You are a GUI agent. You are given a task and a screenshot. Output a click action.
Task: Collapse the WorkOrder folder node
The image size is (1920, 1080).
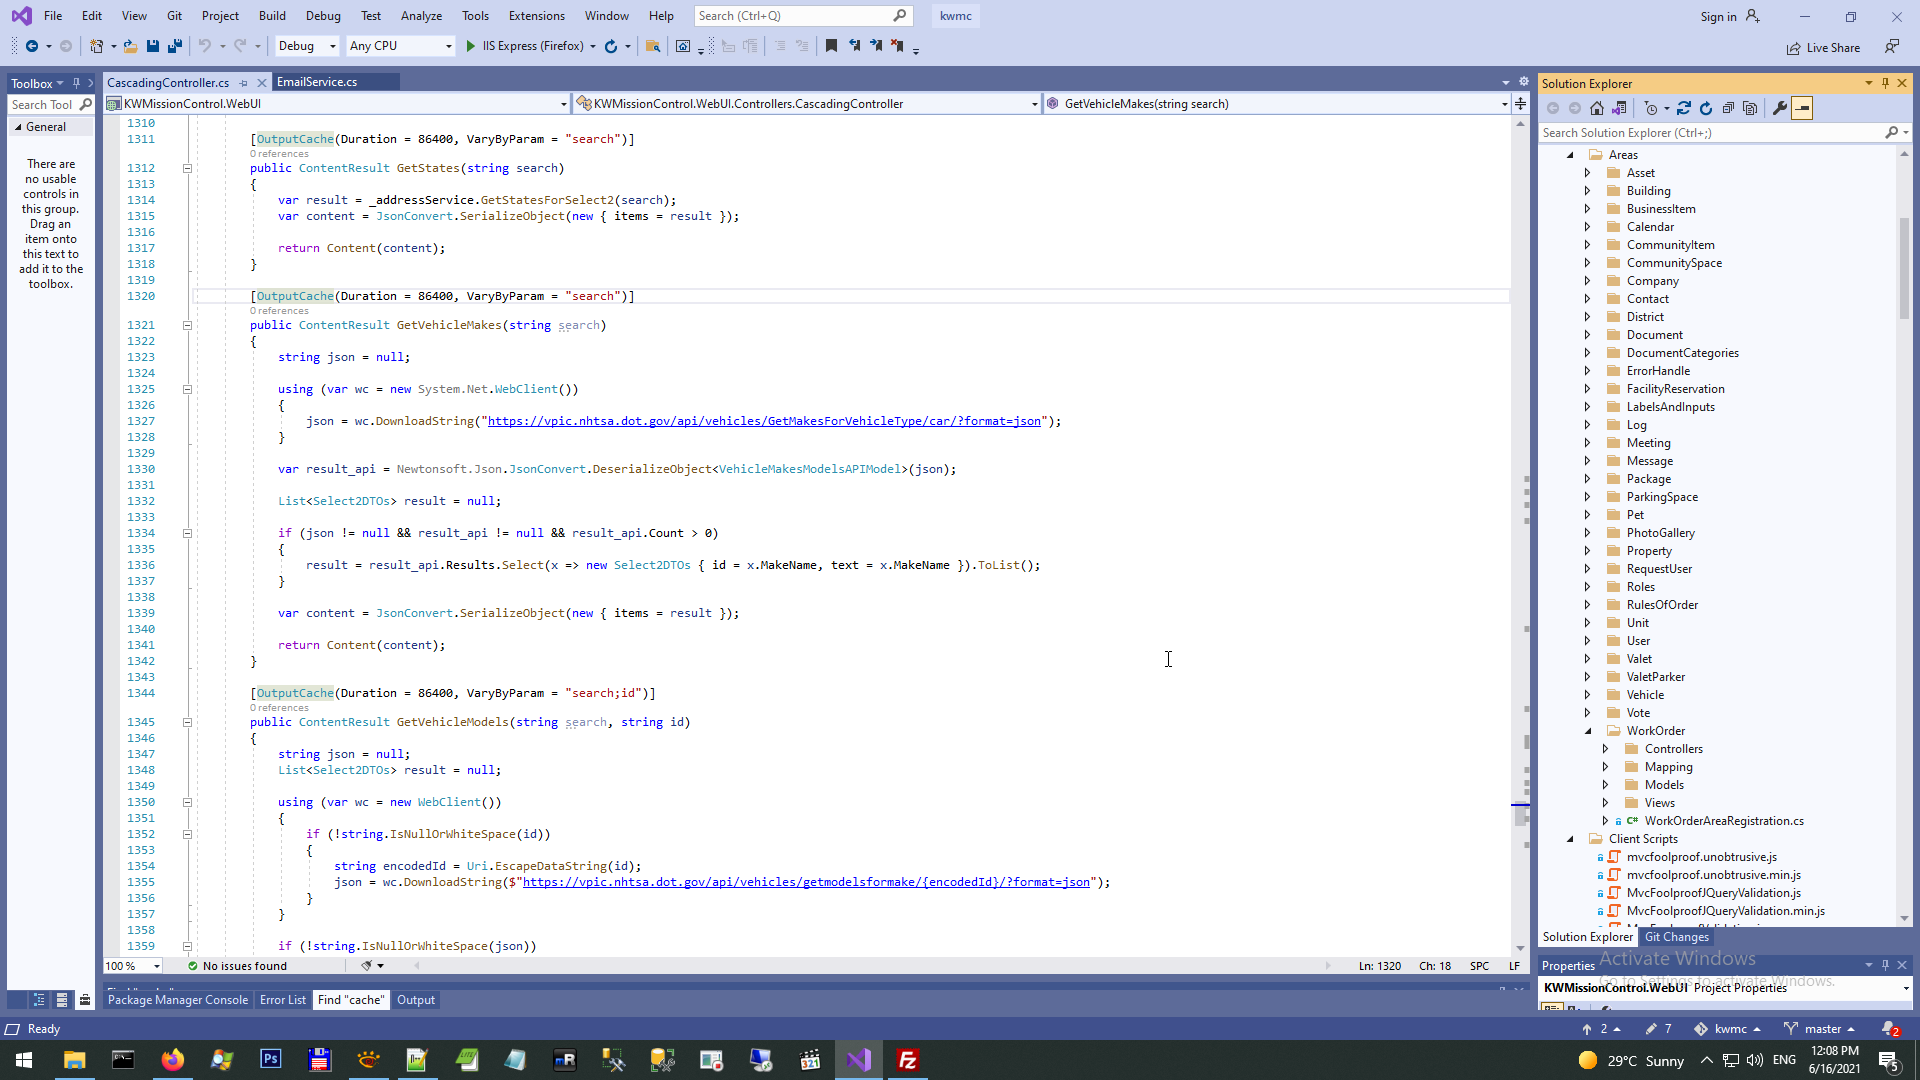[x=1587, y=731]
